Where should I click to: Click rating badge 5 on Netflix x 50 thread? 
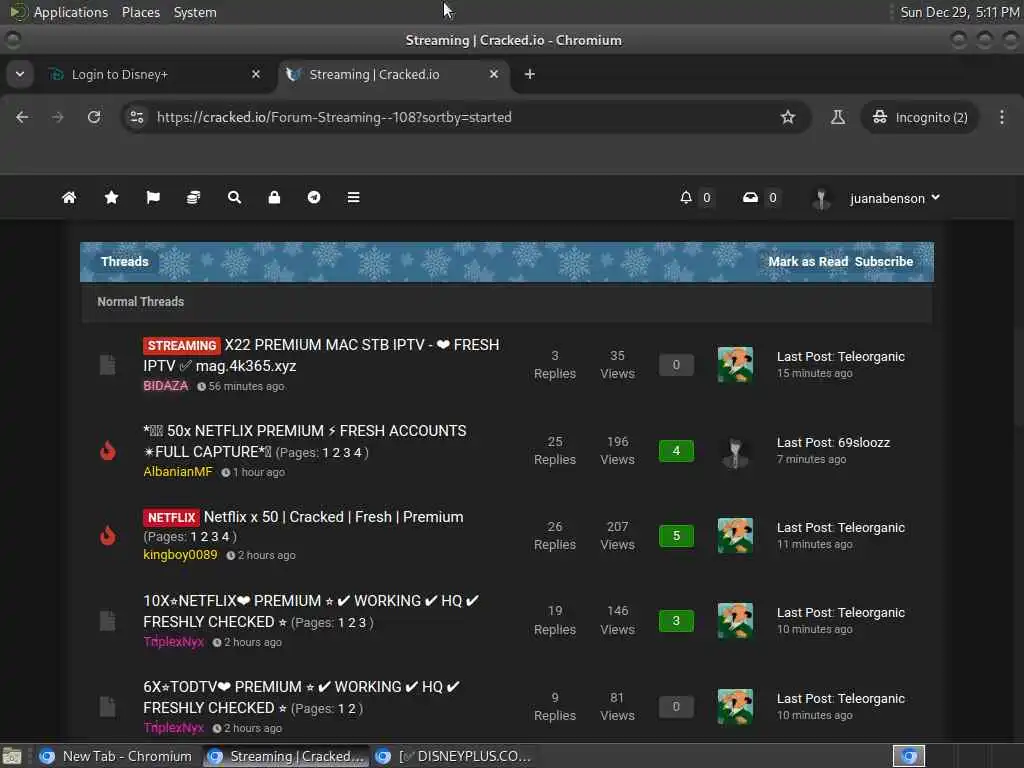(676, 536)
